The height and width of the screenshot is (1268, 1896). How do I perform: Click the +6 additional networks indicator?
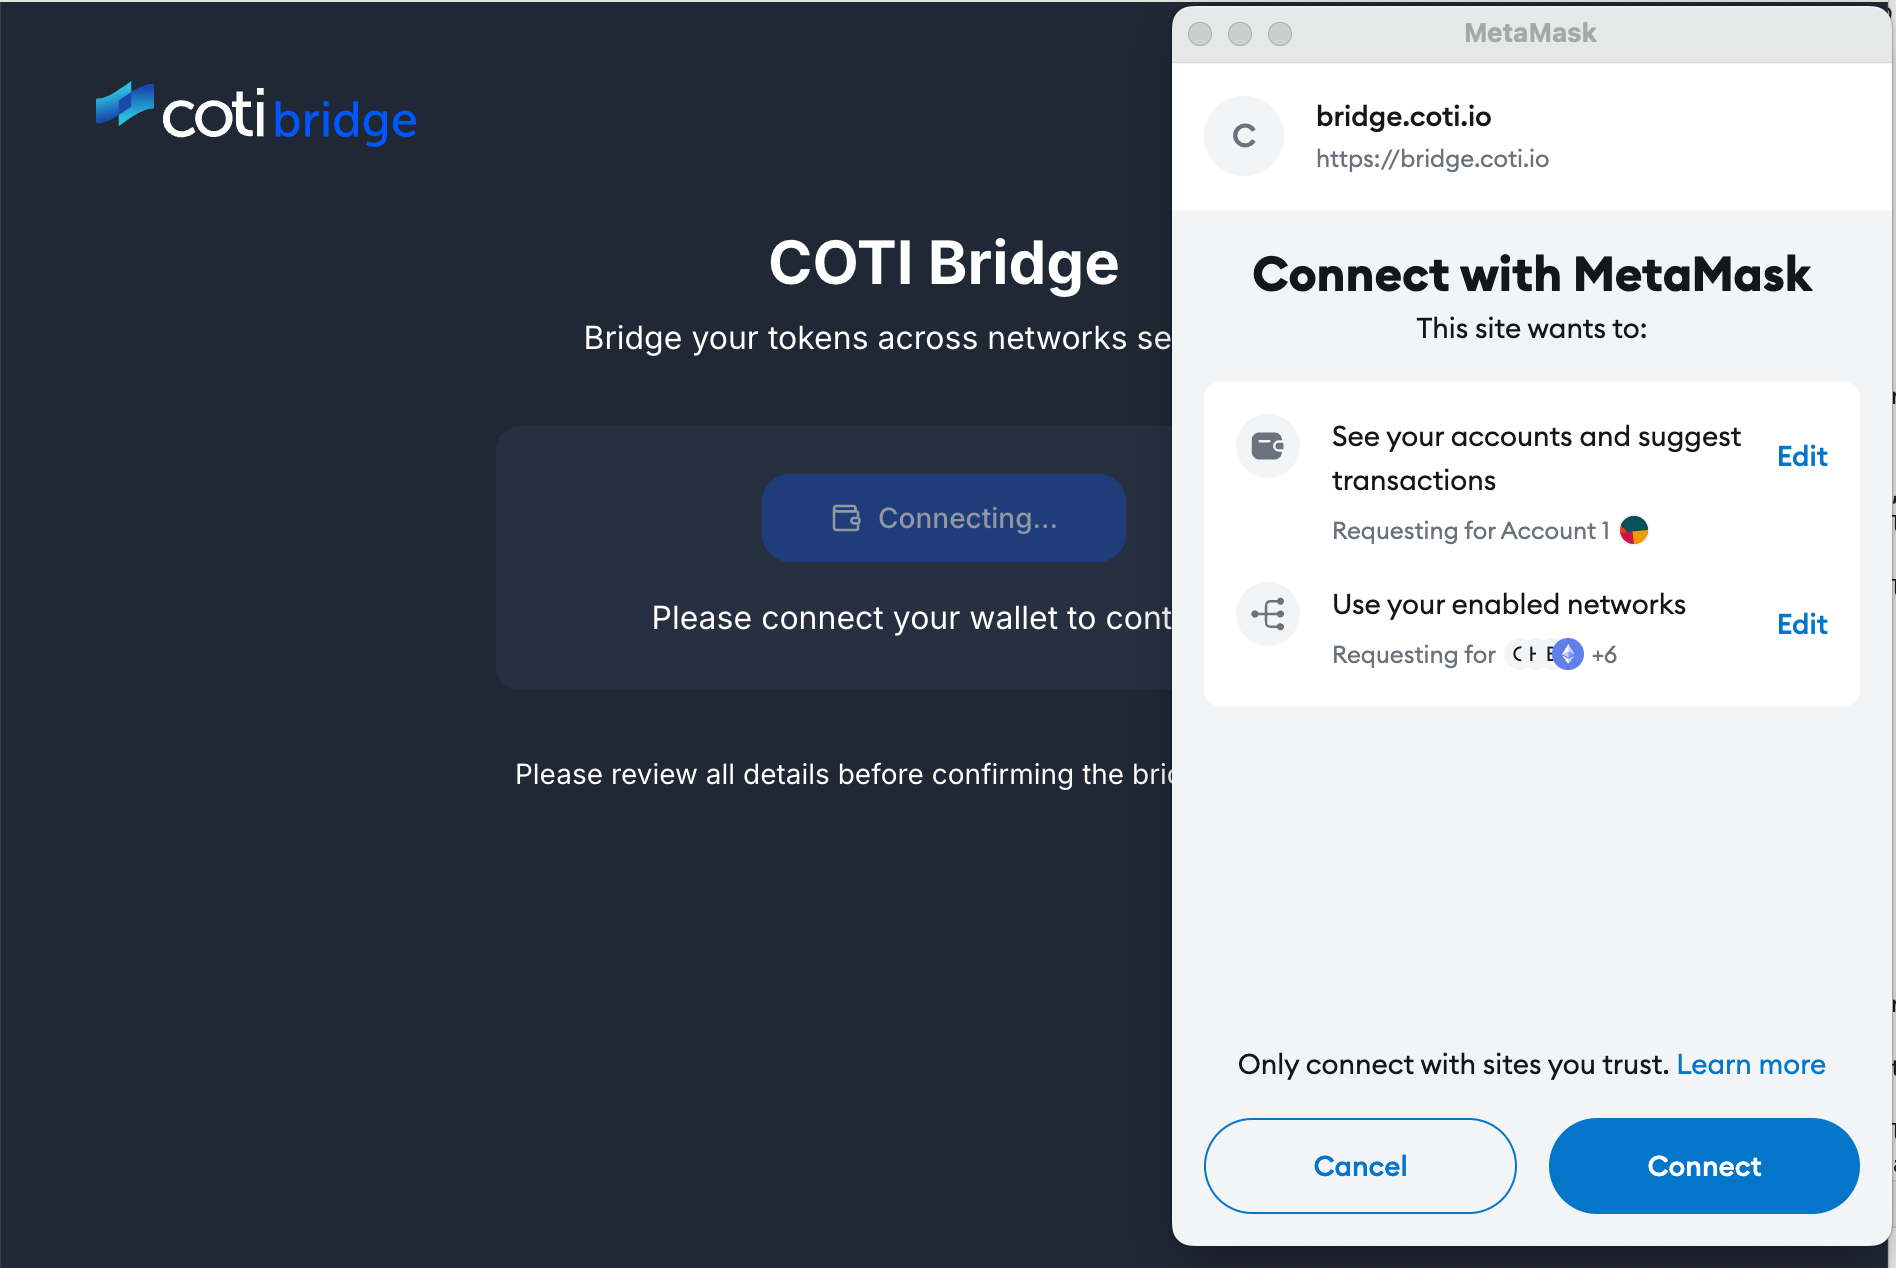pyautogui.click(x=1605, y=655)
